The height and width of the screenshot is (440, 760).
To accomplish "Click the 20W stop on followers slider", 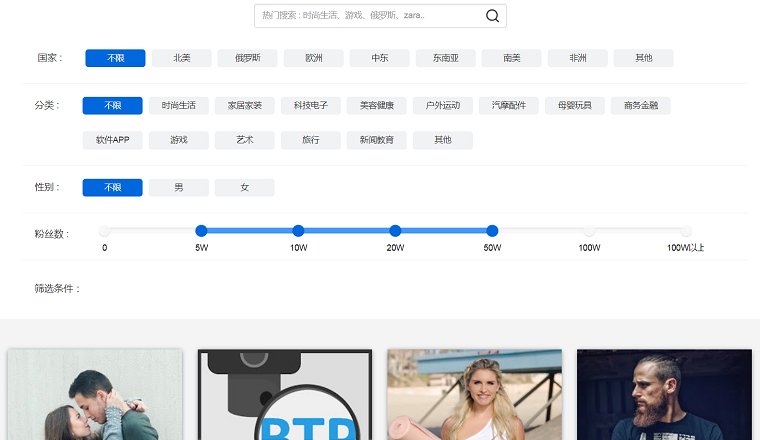I will coord(395,231).
